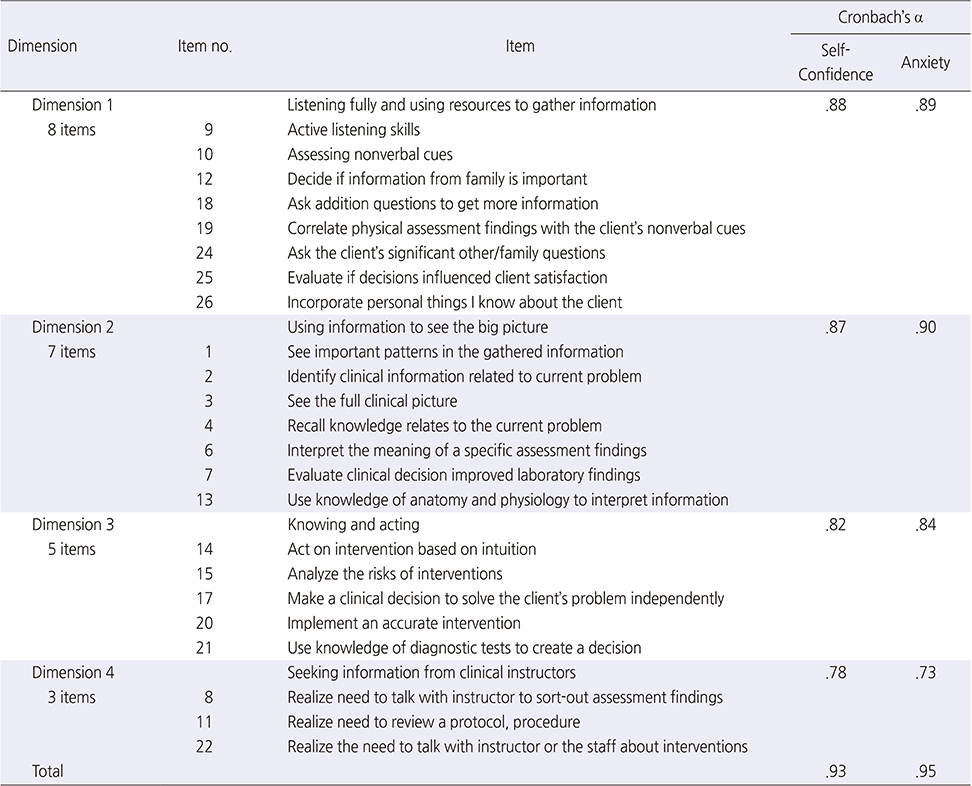Viewport: 972px width, 786px height.
Task: Select the Dimension 1 row label
Action: tap(73, 105)
